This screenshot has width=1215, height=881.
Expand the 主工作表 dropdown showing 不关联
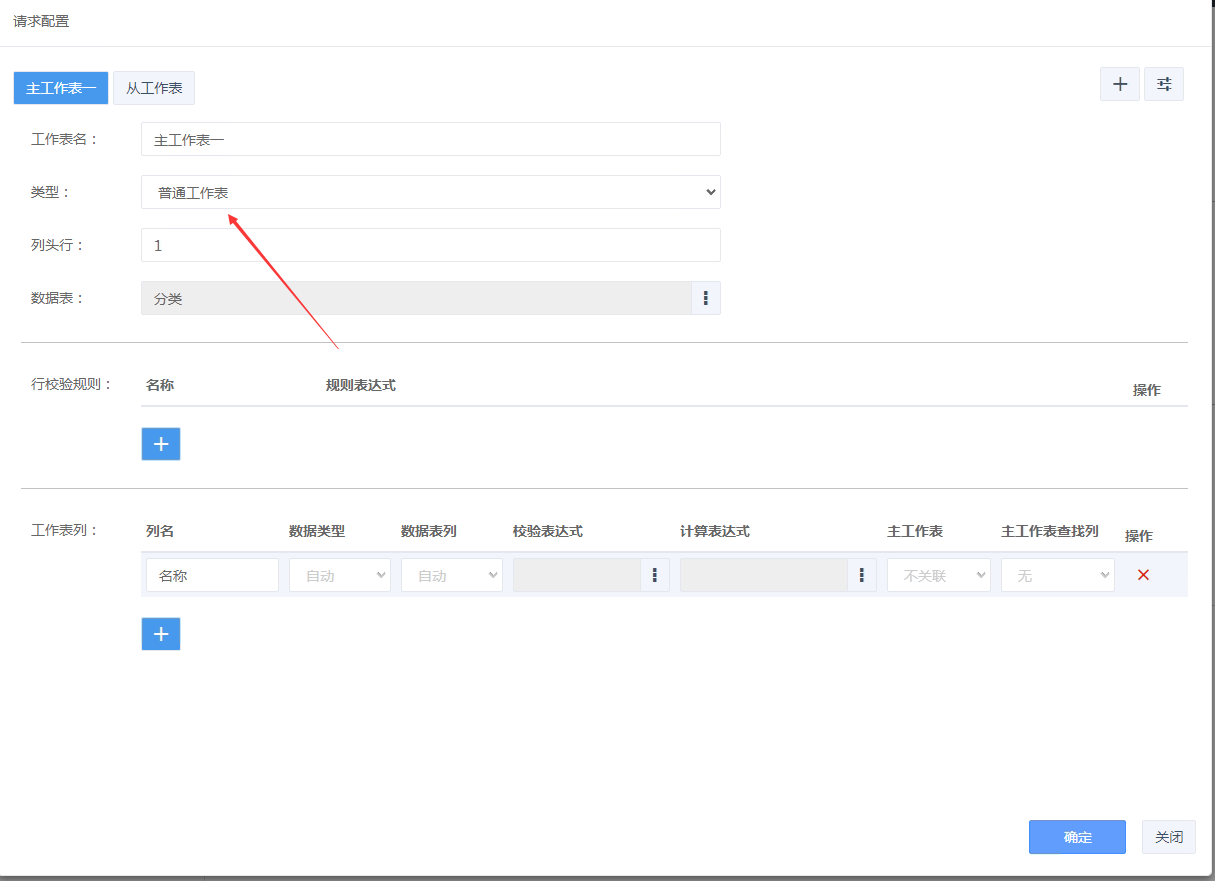(x=938, y=575)
